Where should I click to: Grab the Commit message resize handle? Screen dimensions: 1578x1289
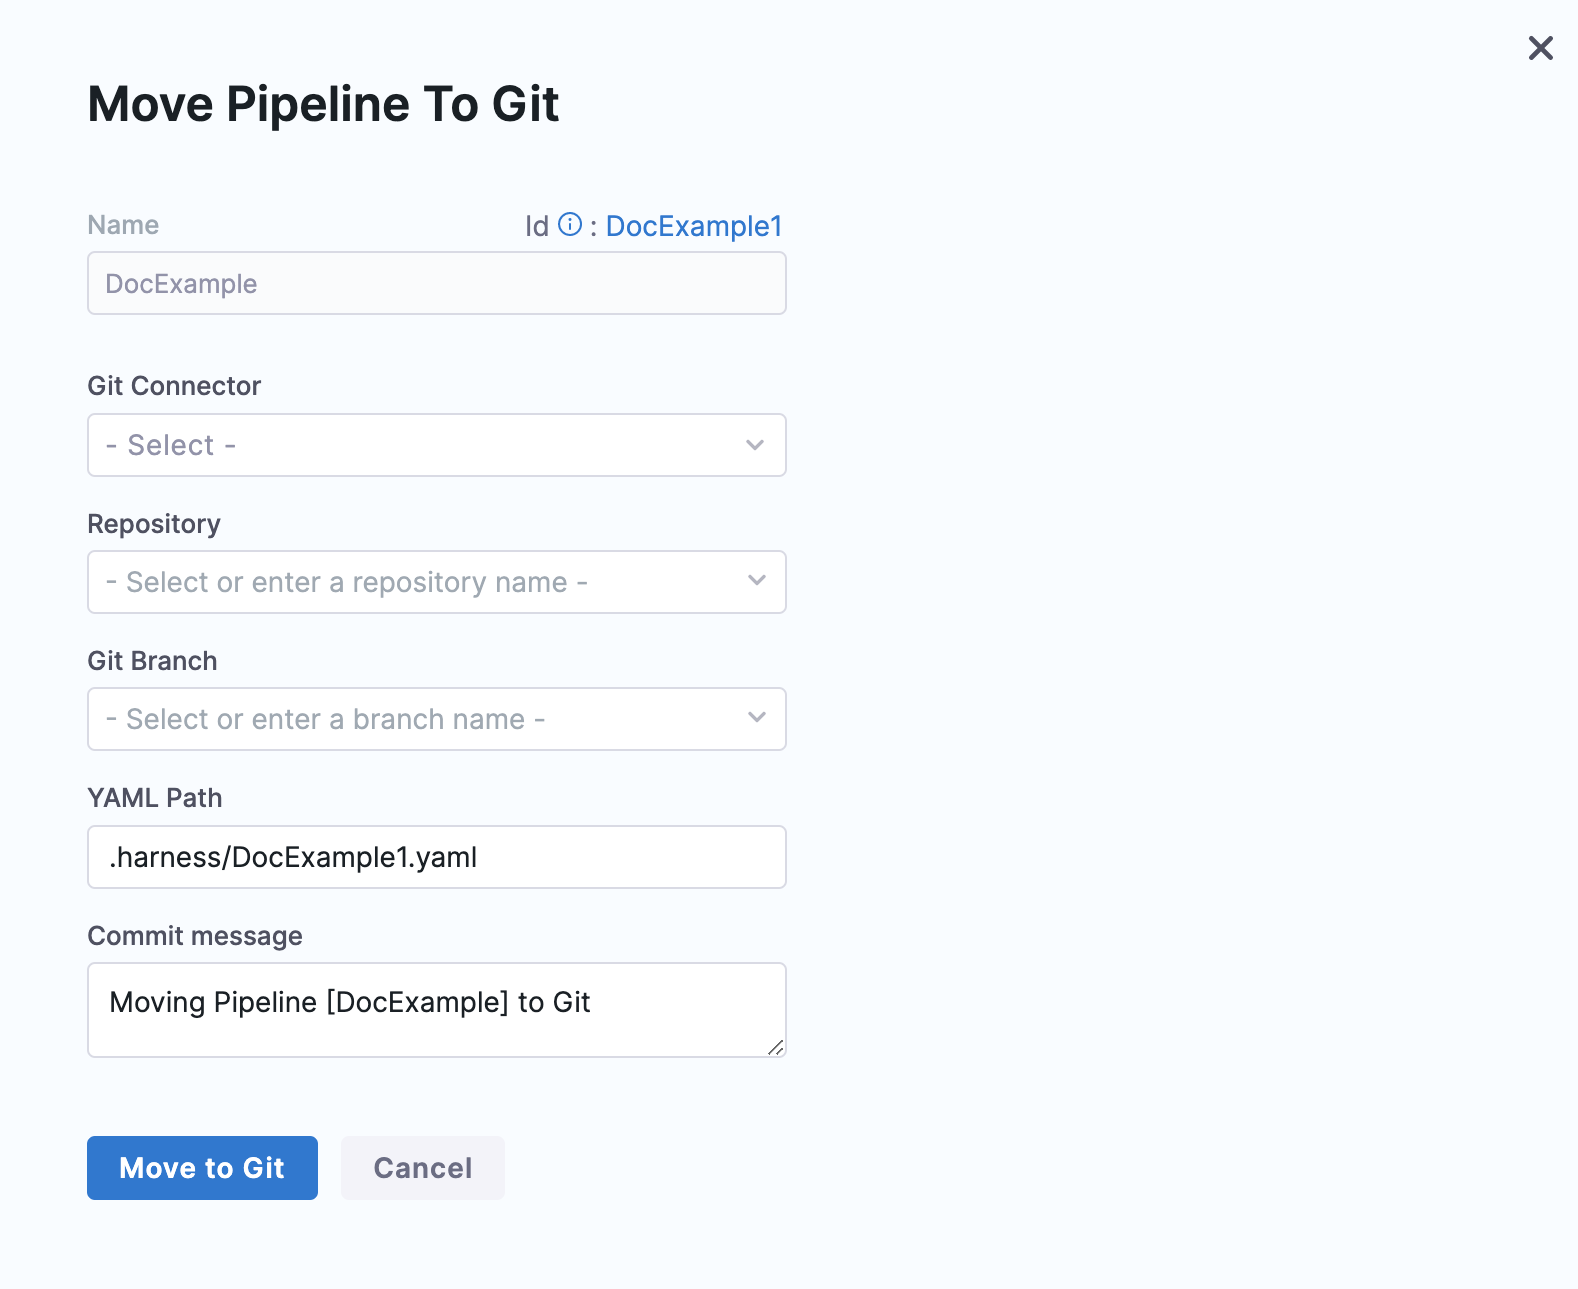(776, 1047)
